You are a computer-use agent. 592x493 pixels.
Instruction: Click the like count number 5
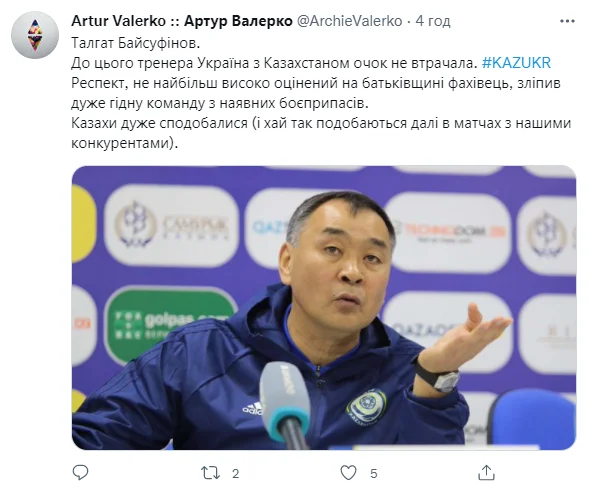tap(373, 473)
